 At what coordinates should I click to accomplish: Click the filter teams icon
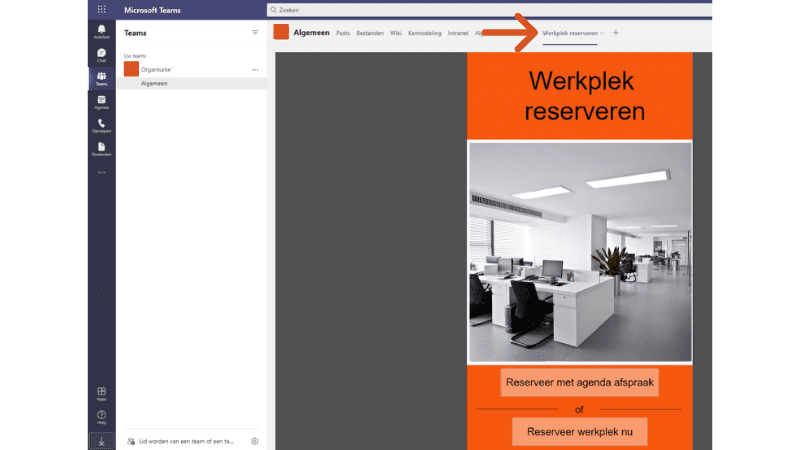(255, 33)
